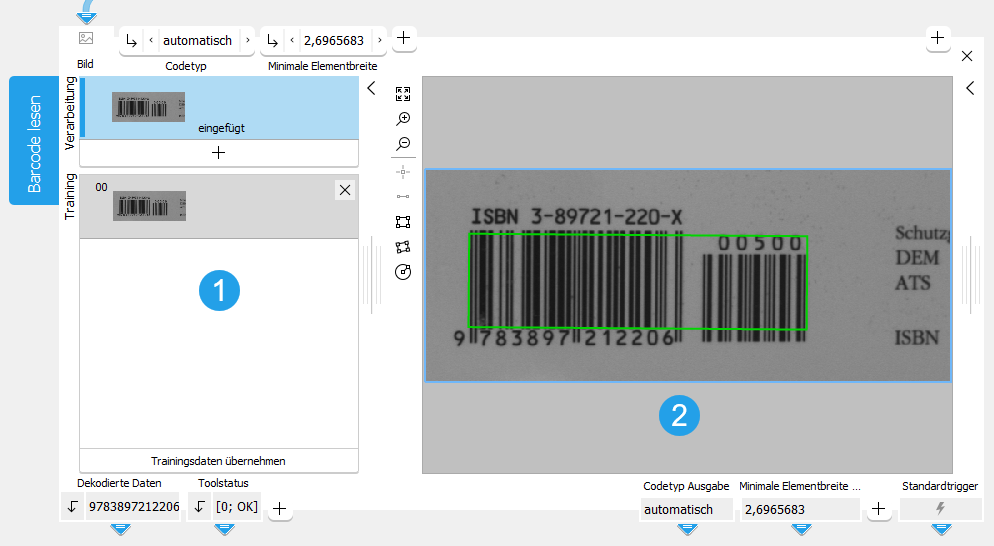This screenshot has height=546, width=994.
Task: Open the Barcode lesen tab
Action: point(34,141)
